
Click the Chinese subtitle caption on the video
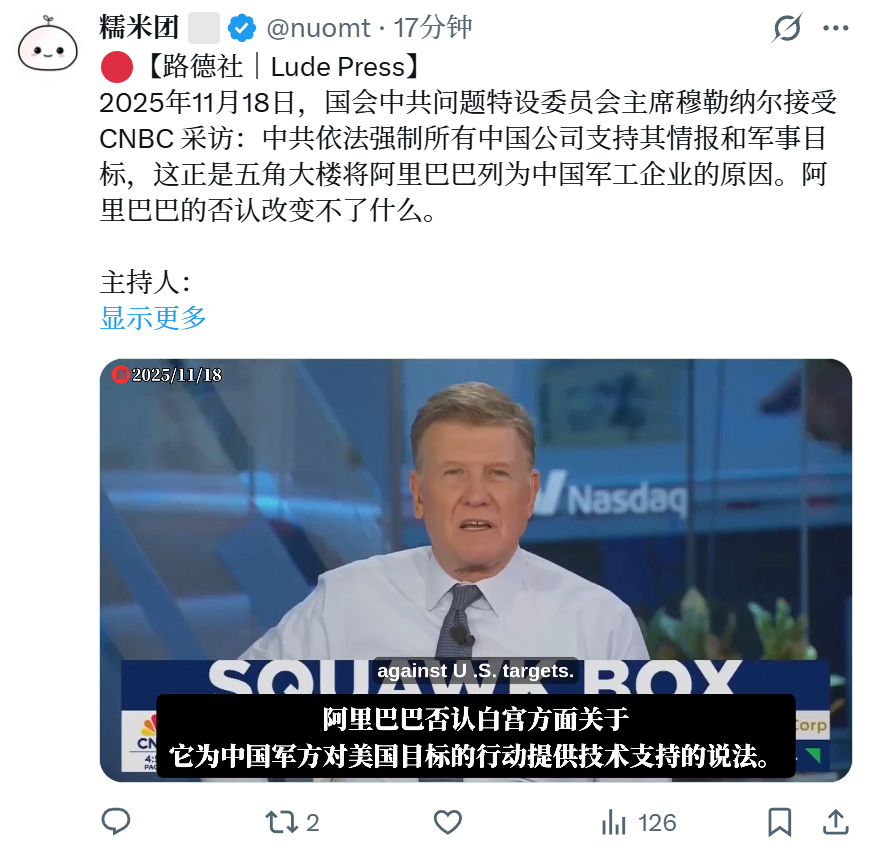click(x=476, y=737)
